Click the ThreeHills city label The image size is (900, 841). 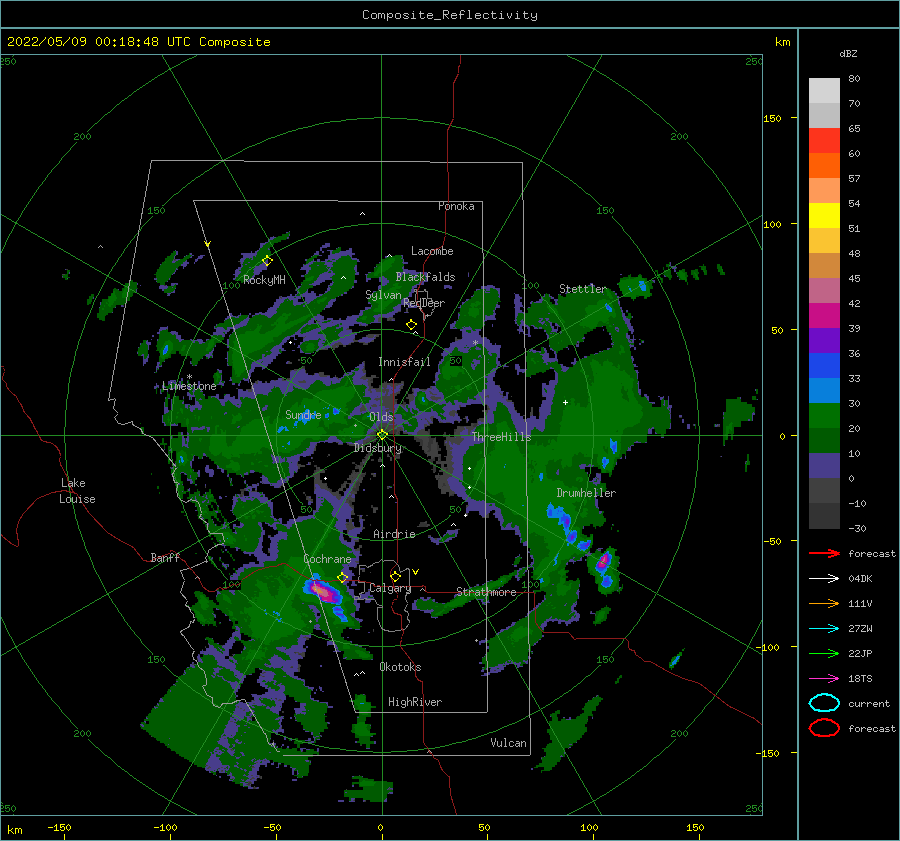tap(502, 437)
